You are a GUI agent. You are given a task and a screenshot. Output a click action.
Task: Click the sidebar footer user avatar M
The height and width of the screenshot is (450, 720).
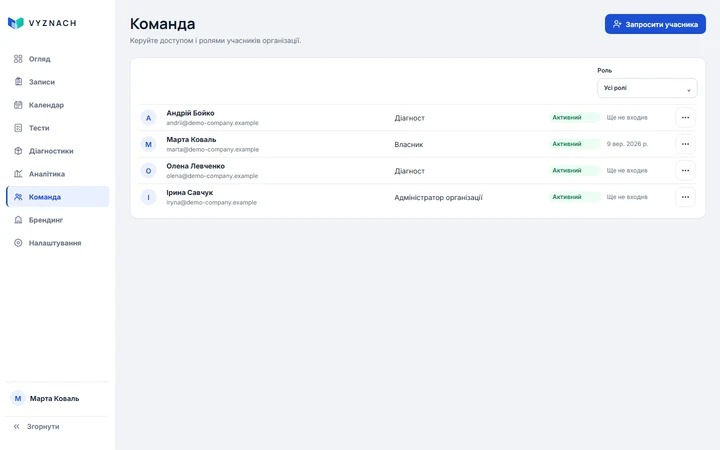[18, 398]
